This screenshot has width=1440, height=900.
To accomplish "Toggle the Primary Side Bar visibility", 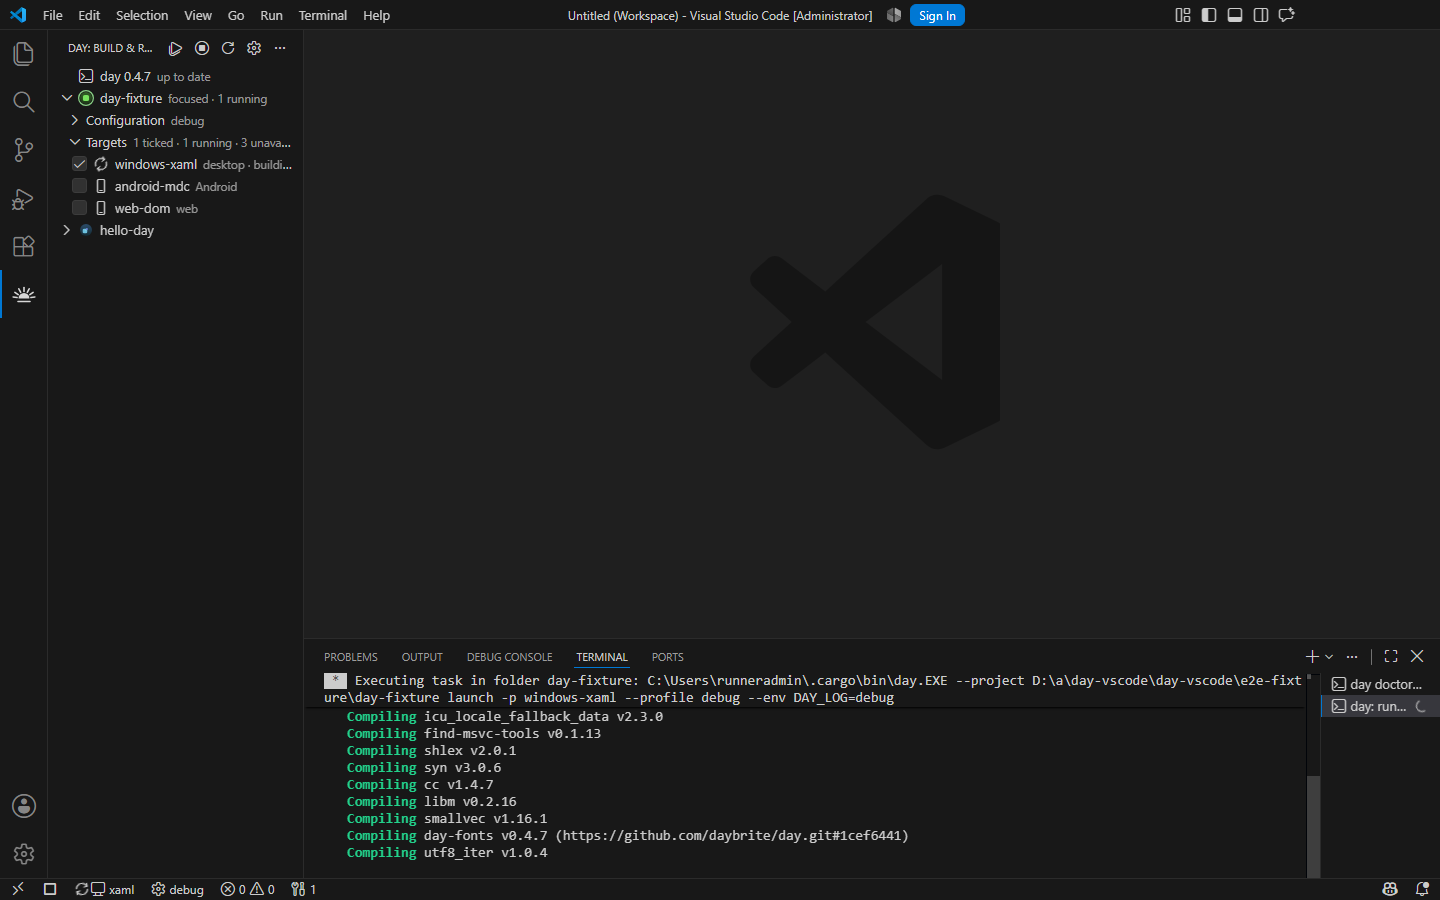I will point(1209,15).
